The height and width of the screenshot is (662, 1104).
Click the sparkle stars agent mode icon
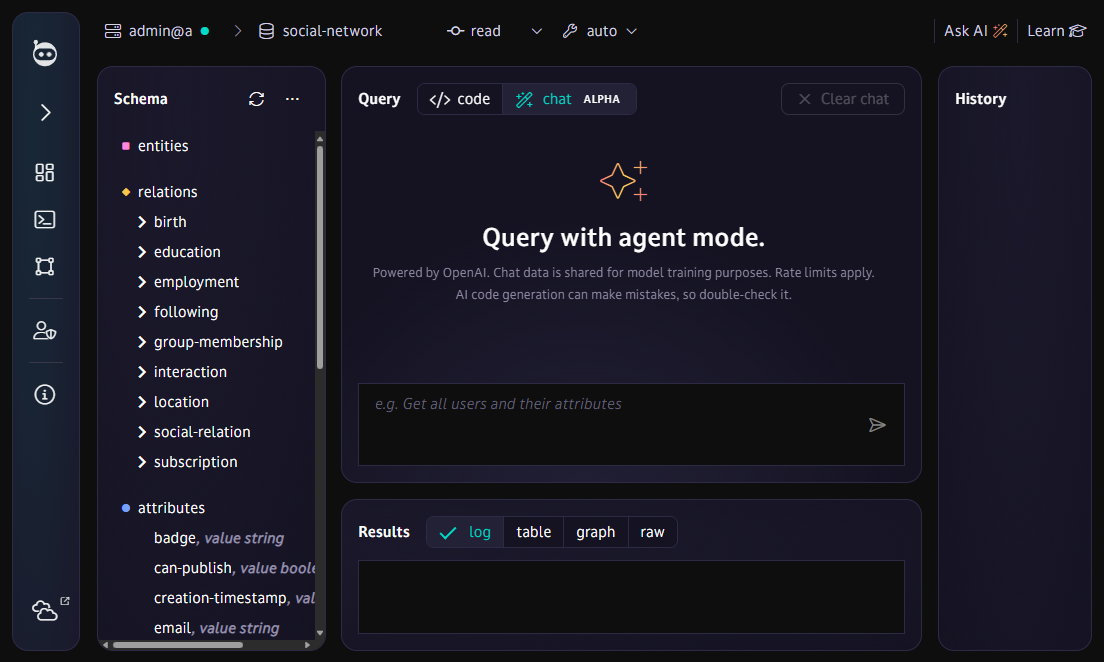[624, 181]
